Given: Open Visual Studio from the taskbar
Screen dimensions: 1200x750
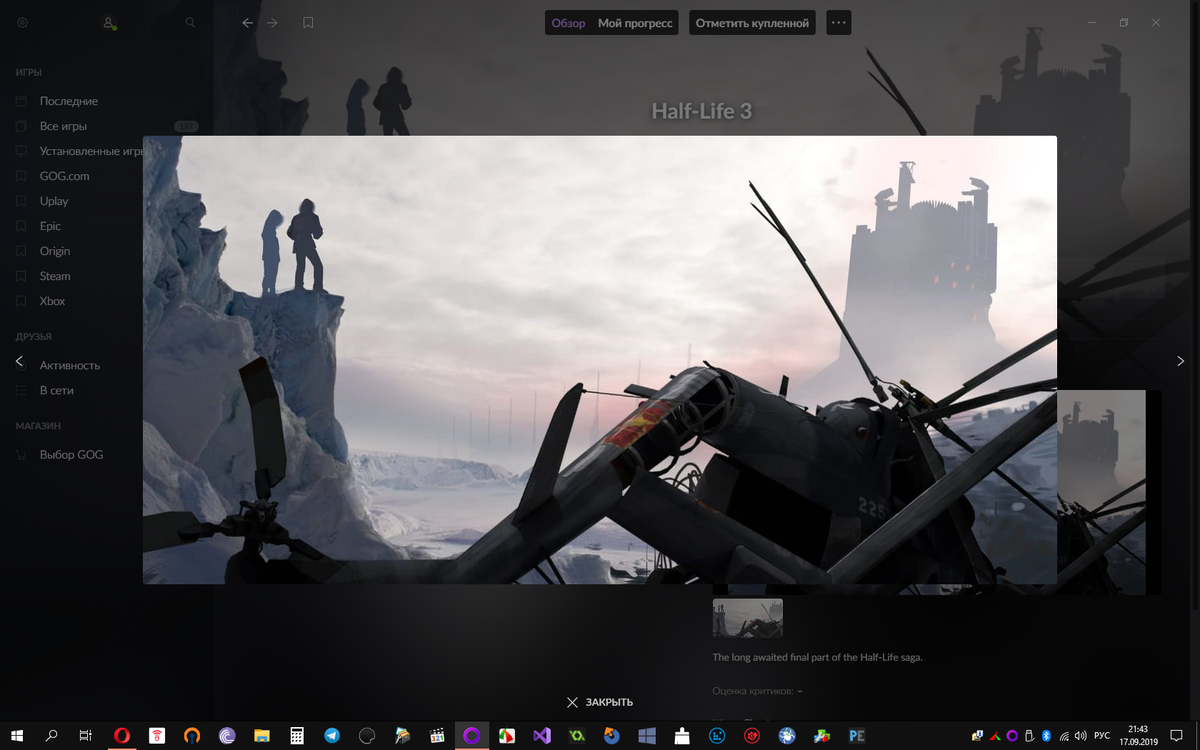Looking at the screenshot, I should point(542,736).
